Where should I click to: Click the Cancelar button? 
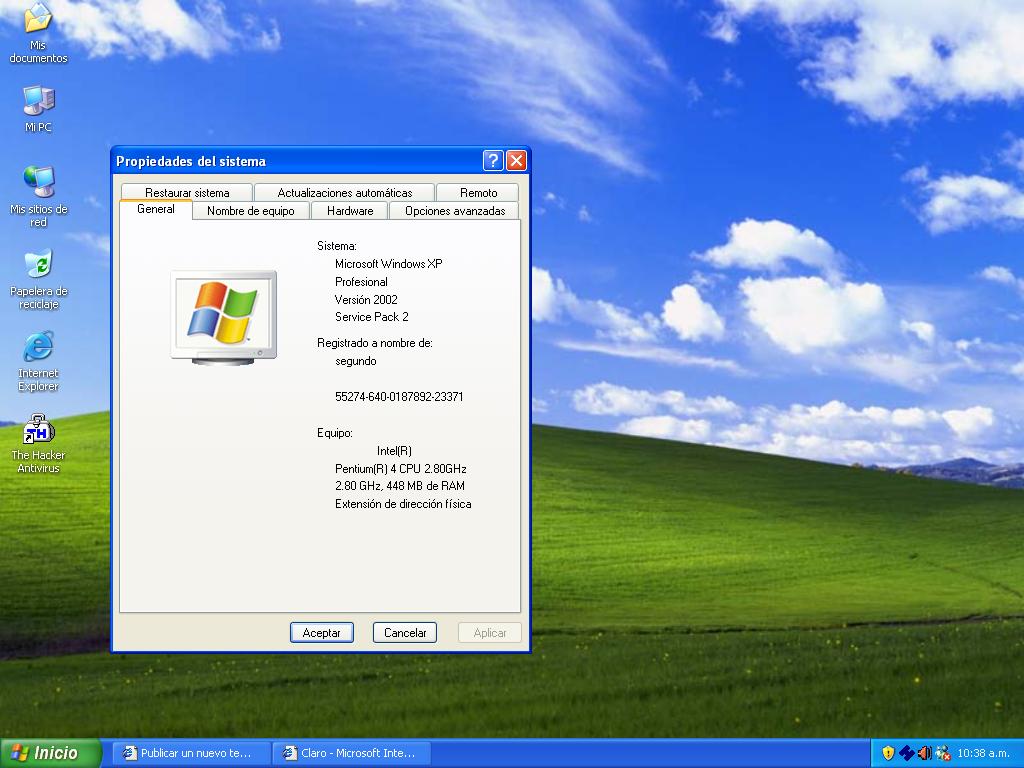(x=405, y=632)
